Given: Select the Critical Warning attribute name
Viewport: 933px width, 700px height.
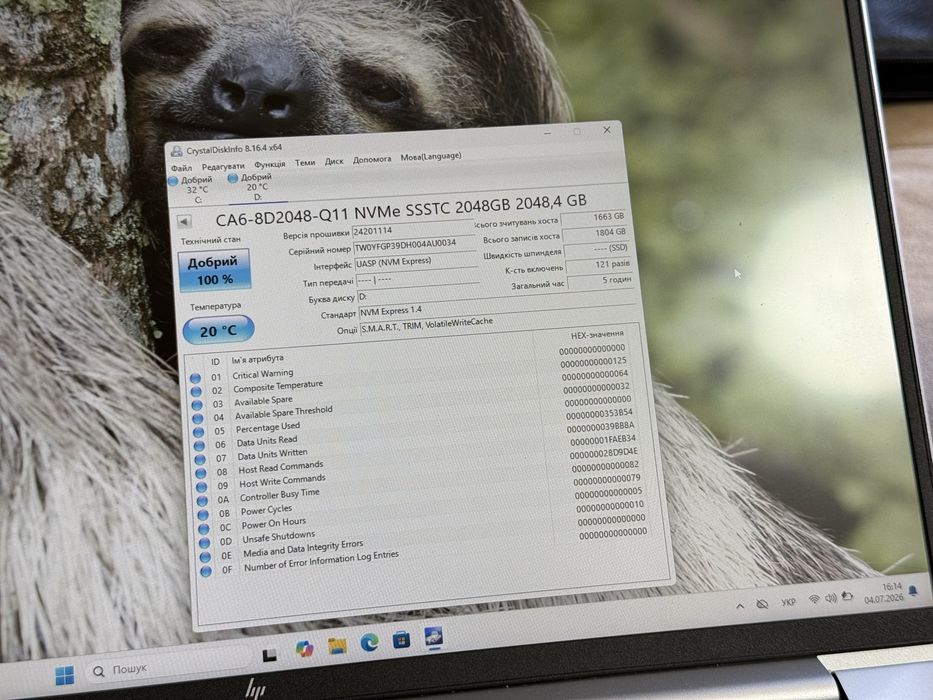Looking at the screenshot, I should pyautogui.click(x=262, y=374).
